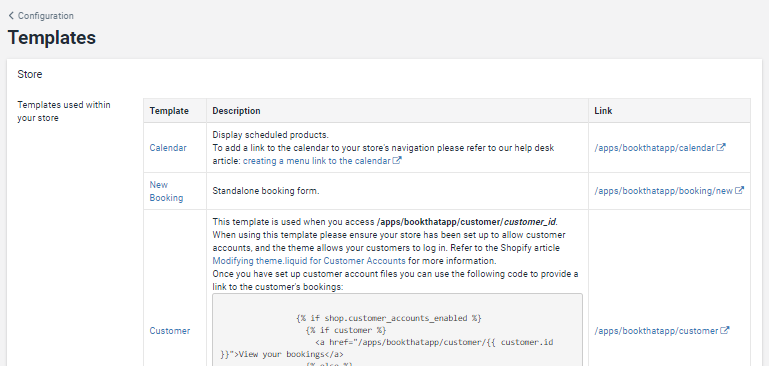The height and width of the screenshot is (366, 769).
Task: Open the New Booking template
Action: pyautogui.click(x=166, y=191)
